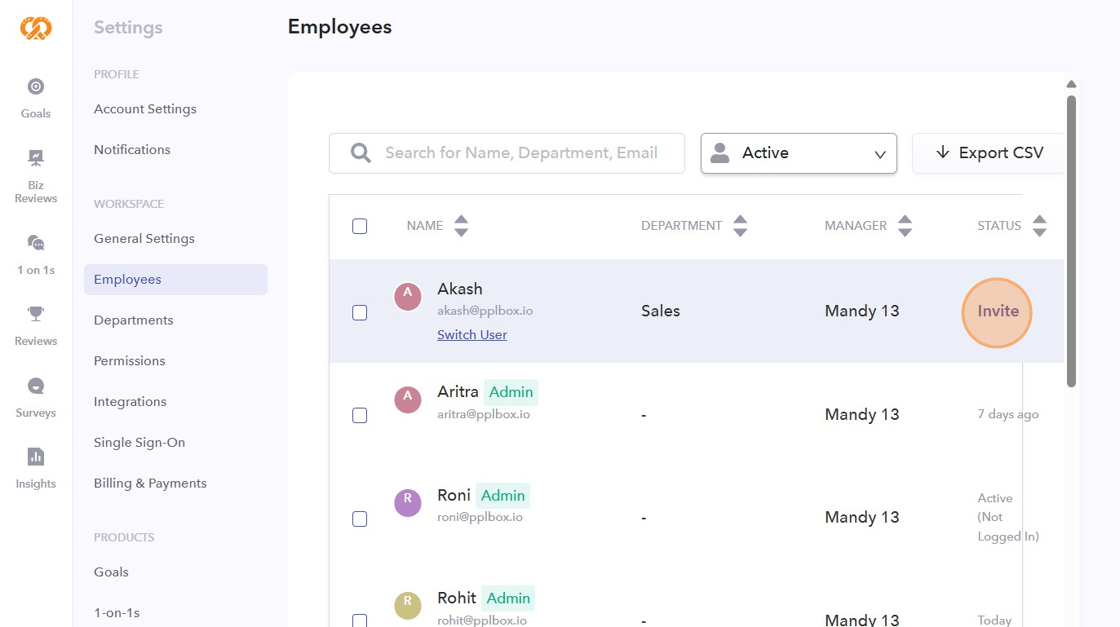Open Insights chart icon
Viewport: 1120px width, 627px height.
coord(36,457)
